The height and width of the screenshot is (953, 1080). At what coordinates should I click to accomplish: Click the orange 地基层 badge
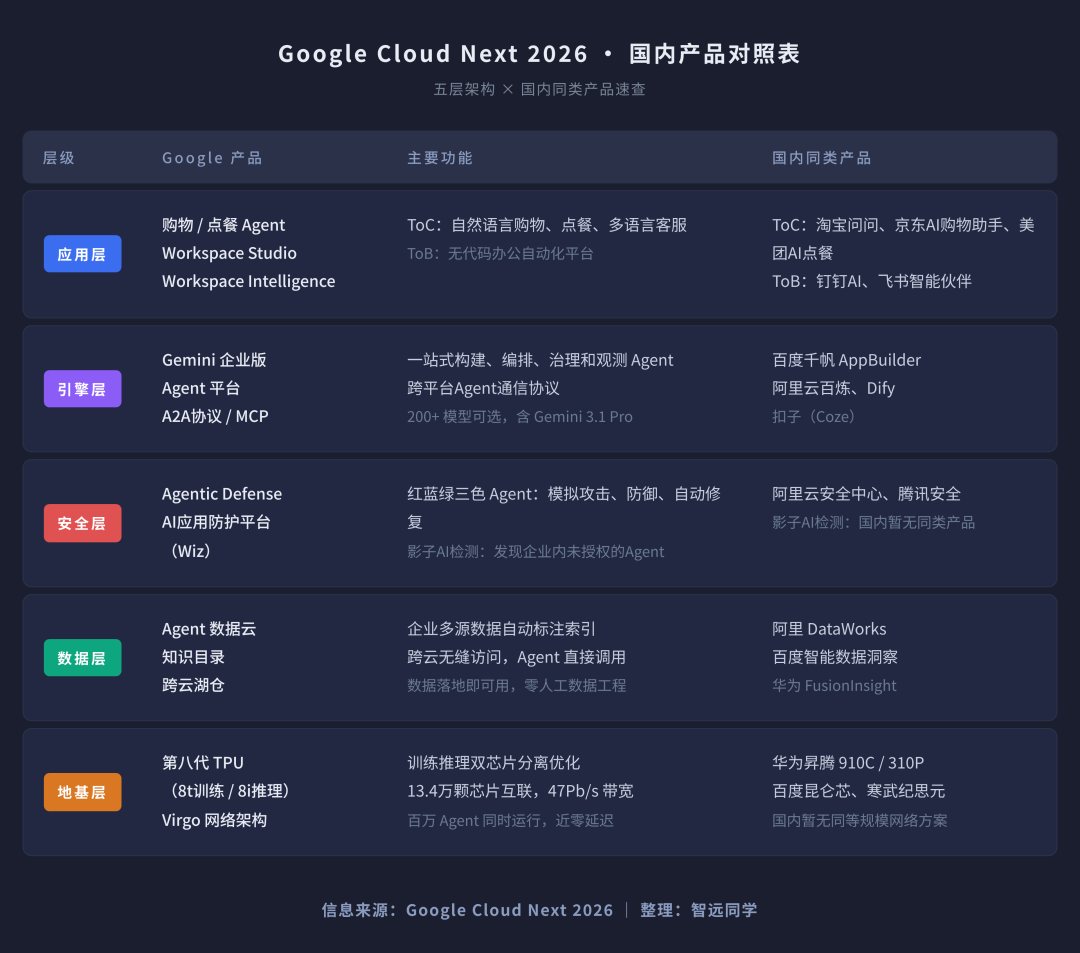[82, 792]
